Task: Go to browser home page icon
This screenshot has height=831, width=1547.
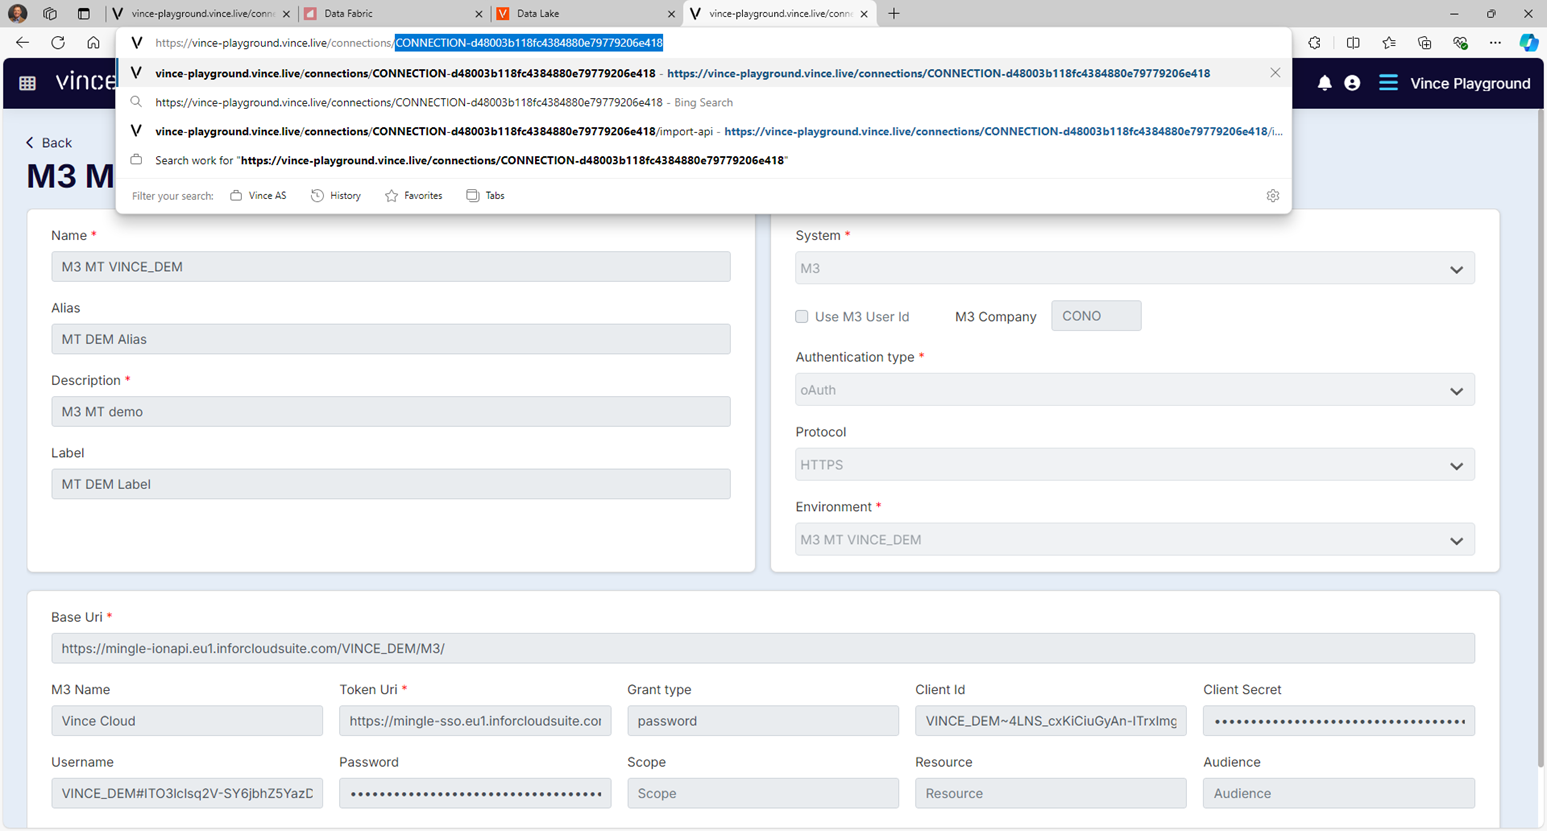Action: 93,42
